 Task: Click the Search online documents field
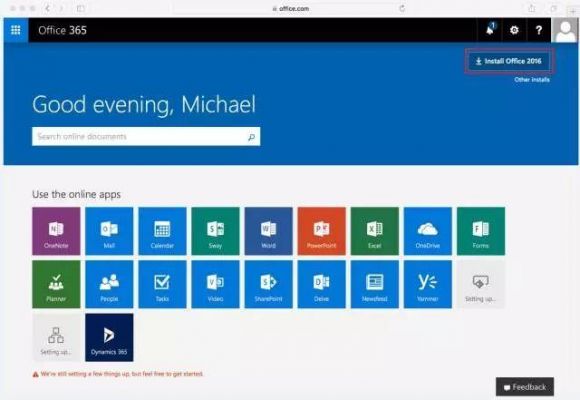point(146,137)
